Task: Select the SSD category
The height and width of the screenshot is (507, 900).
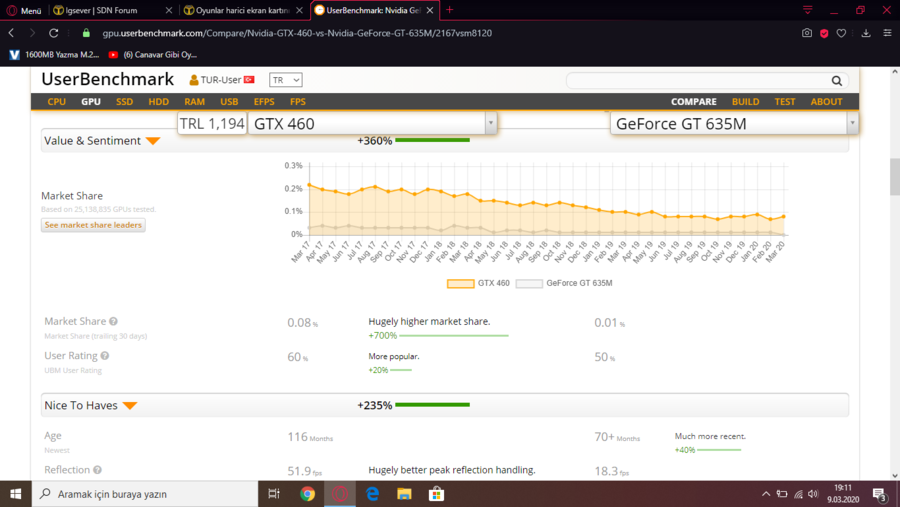Action: point(125,102)
